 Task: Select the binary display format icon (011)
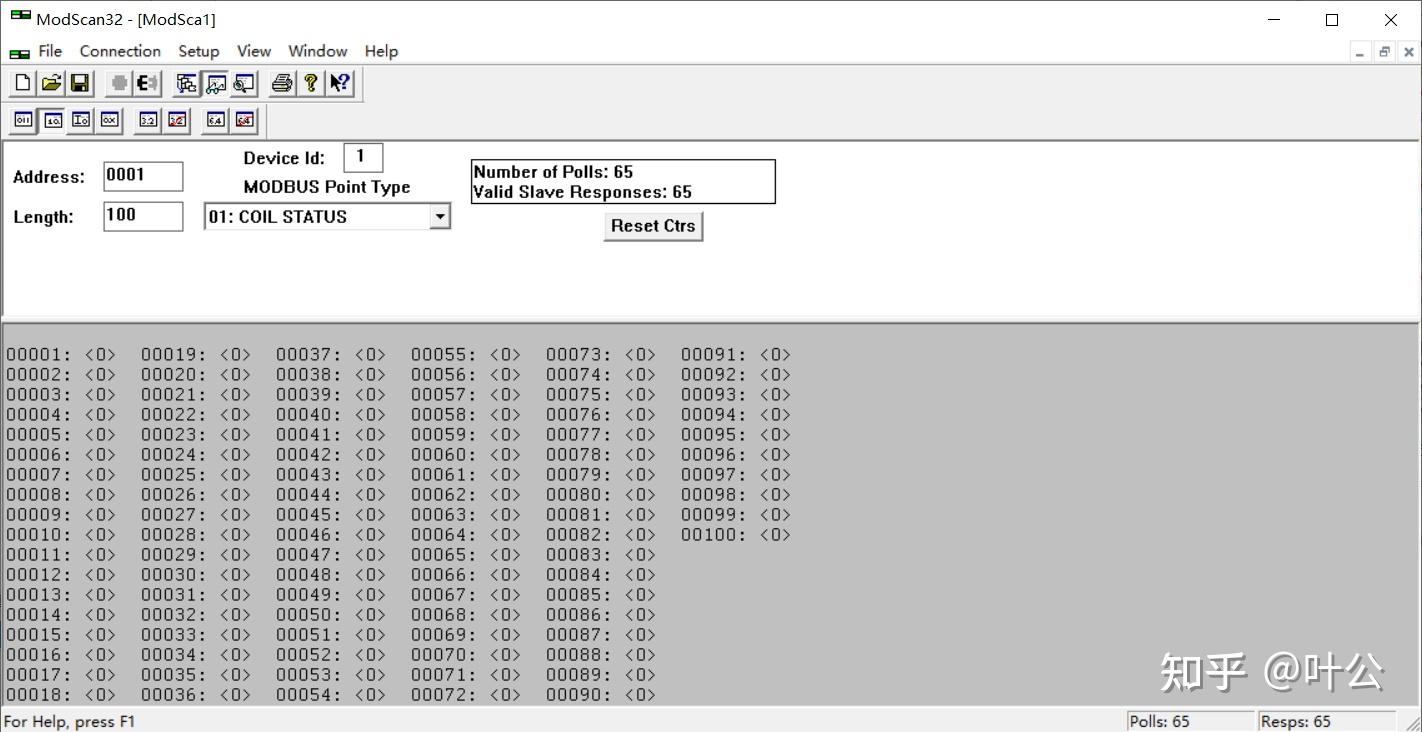tap(23, 120)
